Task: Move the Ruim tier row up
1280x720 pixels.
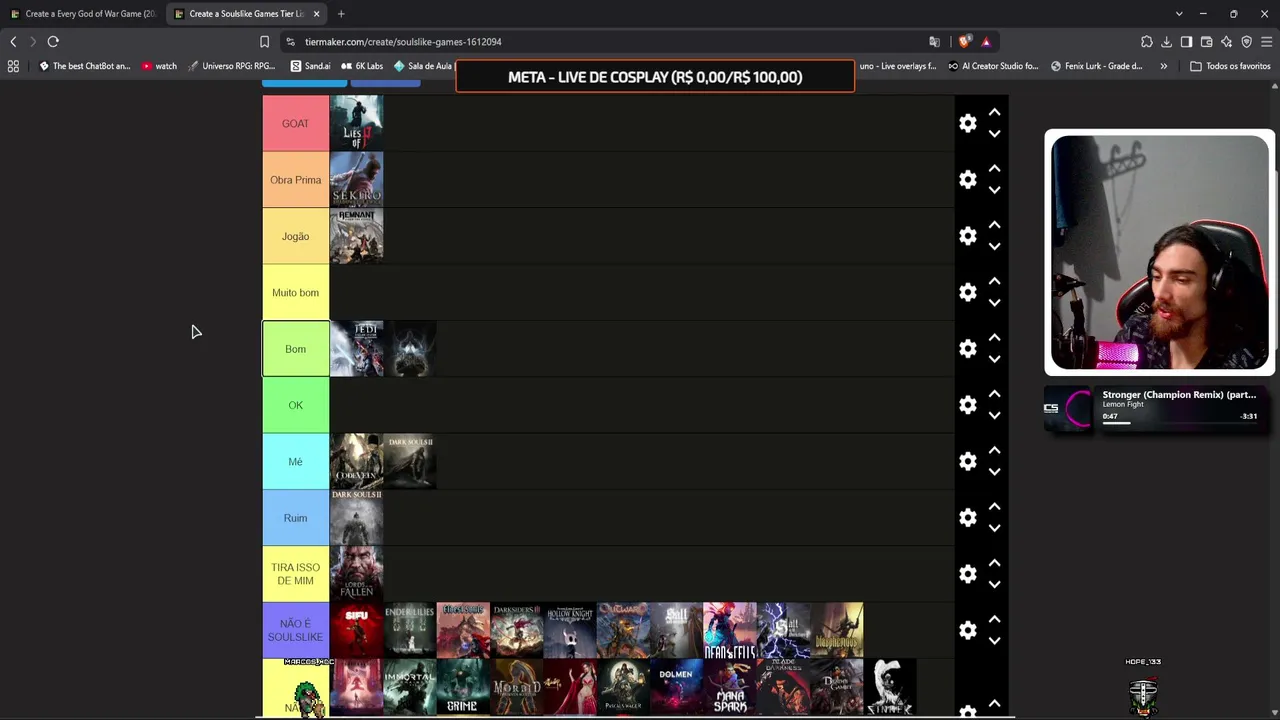Action: [x=994, y=507]
